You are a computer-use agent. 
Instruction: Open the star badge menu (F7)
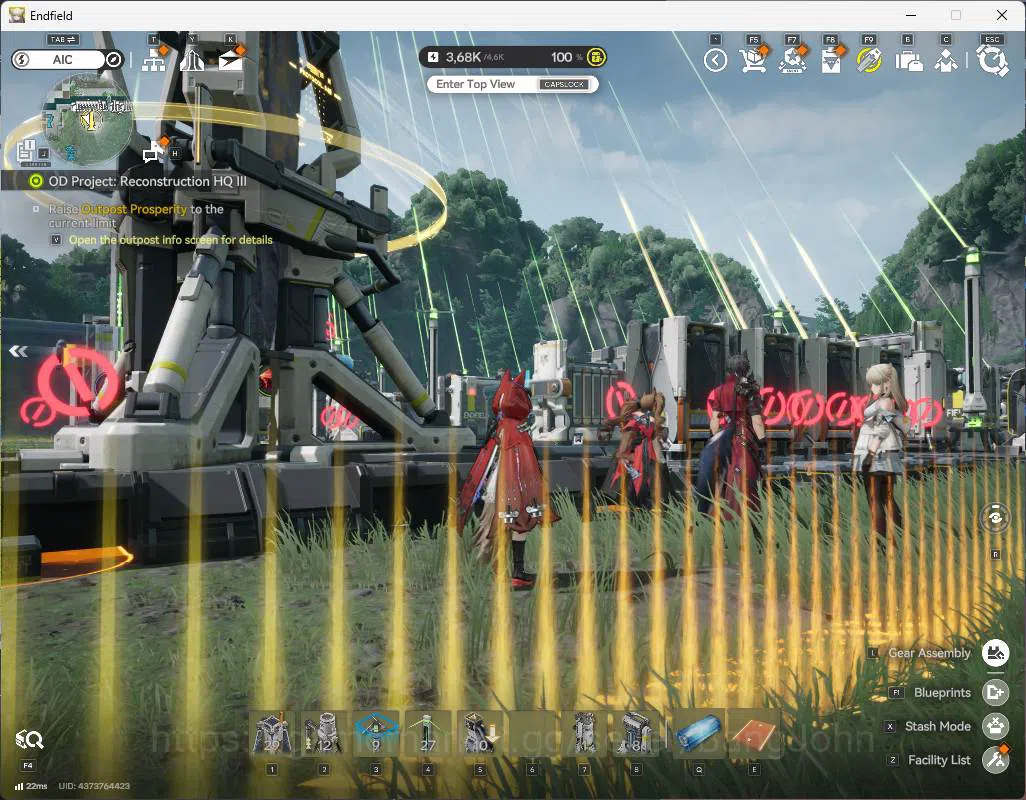tap(792, 61)
